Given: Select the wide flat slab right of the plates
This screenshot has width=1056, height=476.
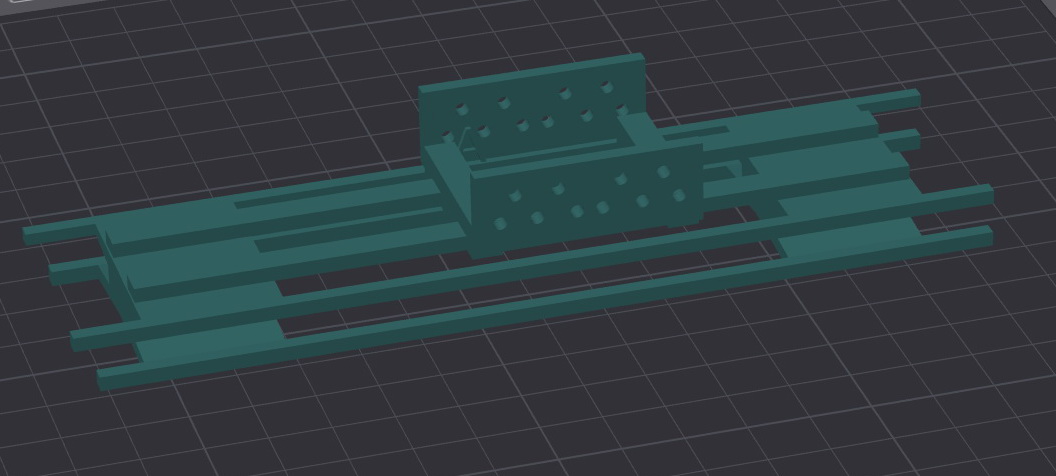Looking at the screenshot, I should click(800, 150).
